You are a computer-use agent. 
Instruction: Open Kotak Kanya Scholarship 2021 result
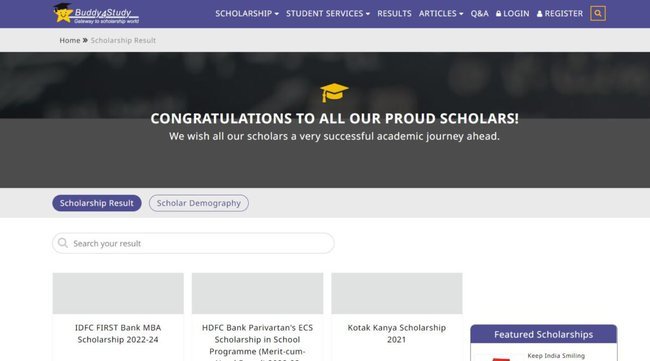click(397, 317)
